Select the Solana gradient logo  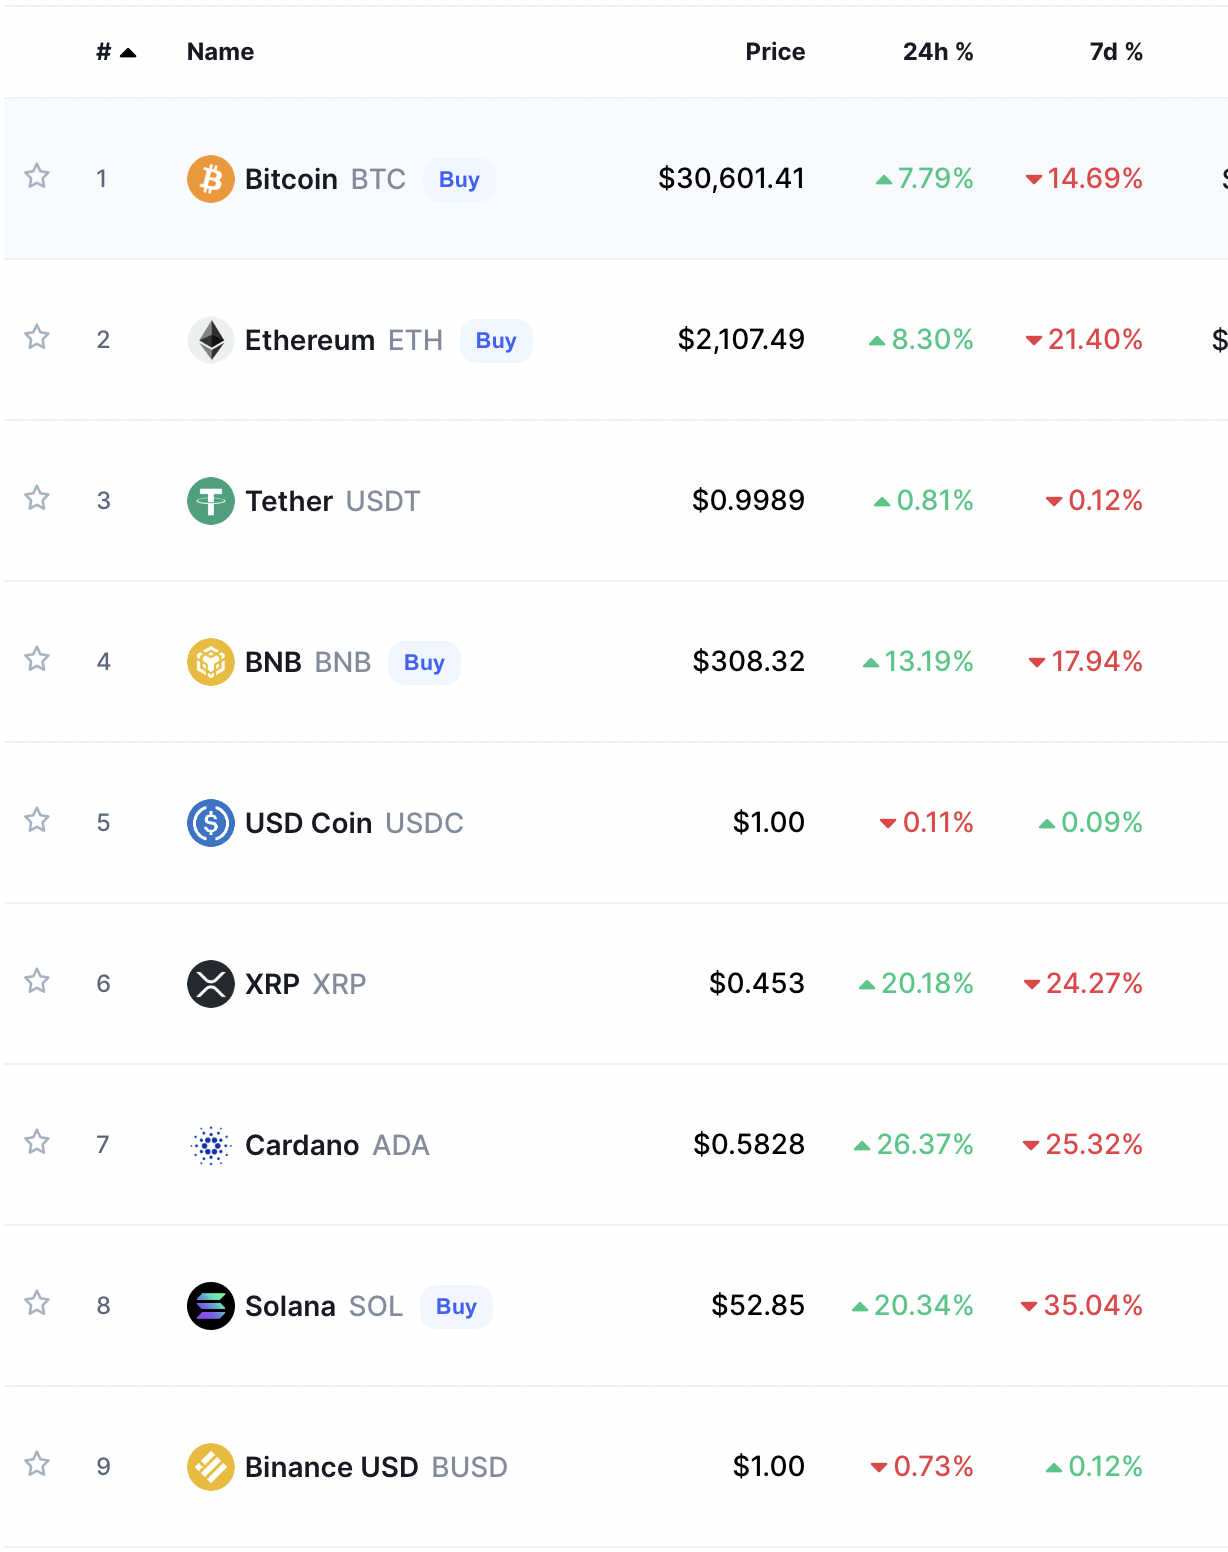click(211, 1306)
